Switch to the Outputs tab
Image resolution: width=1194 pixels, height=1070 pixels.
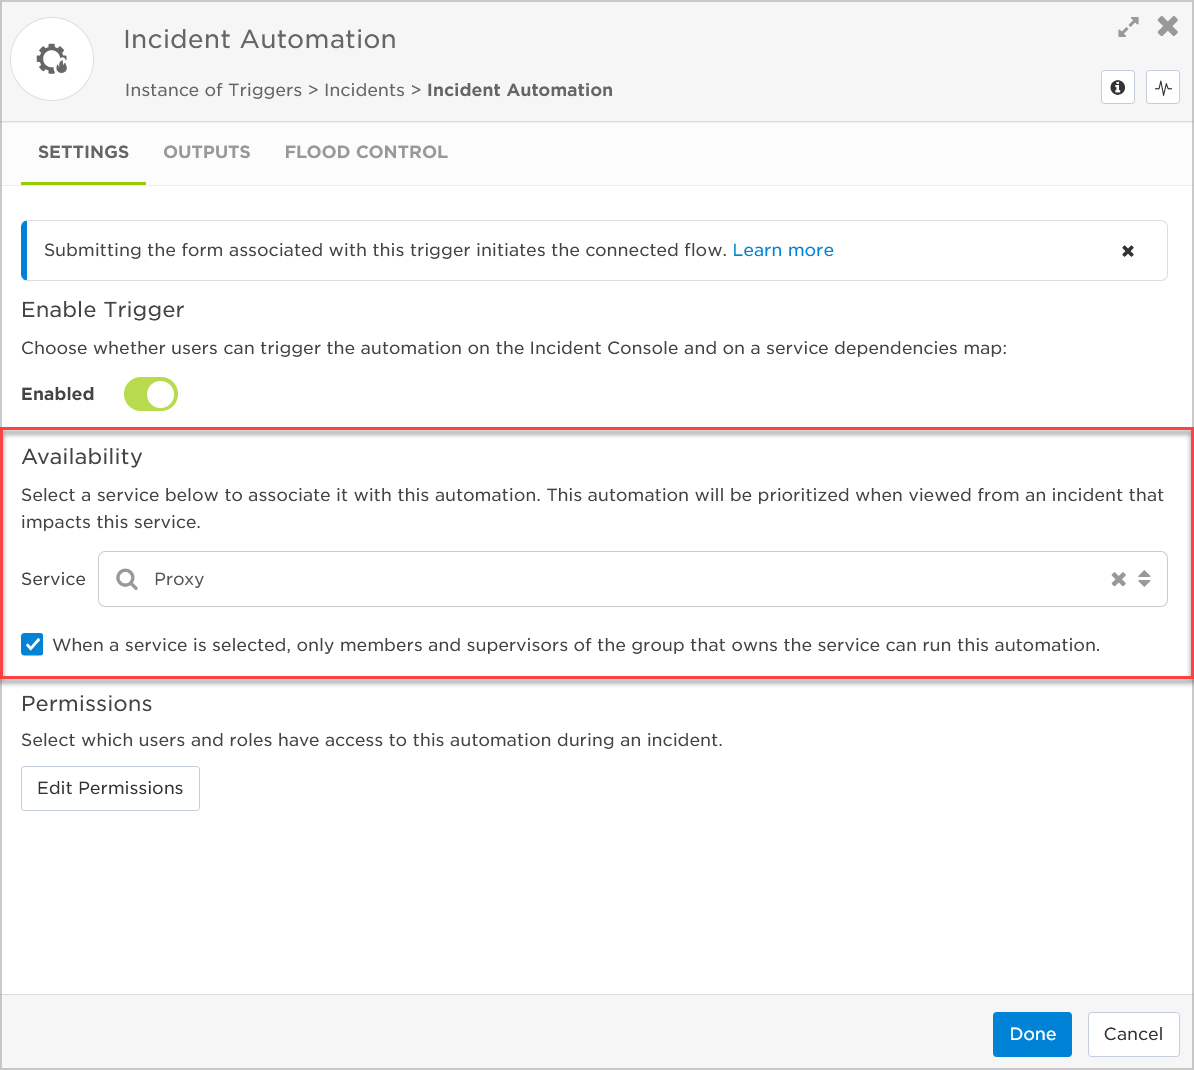(x=207, y=152)
